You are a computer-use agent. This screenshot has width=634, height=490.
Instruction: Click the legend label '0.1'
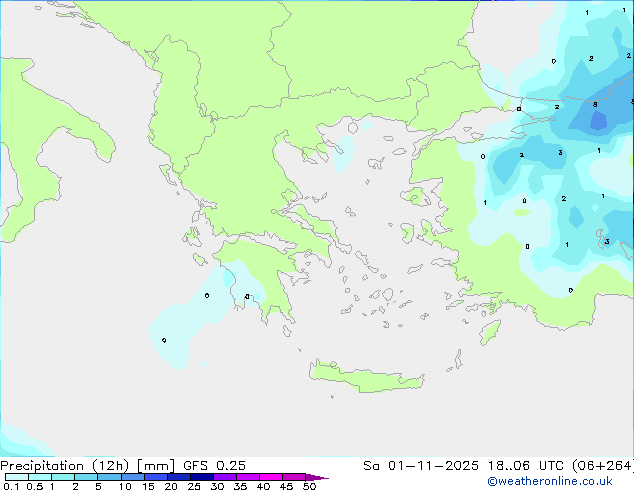[11, 486]
